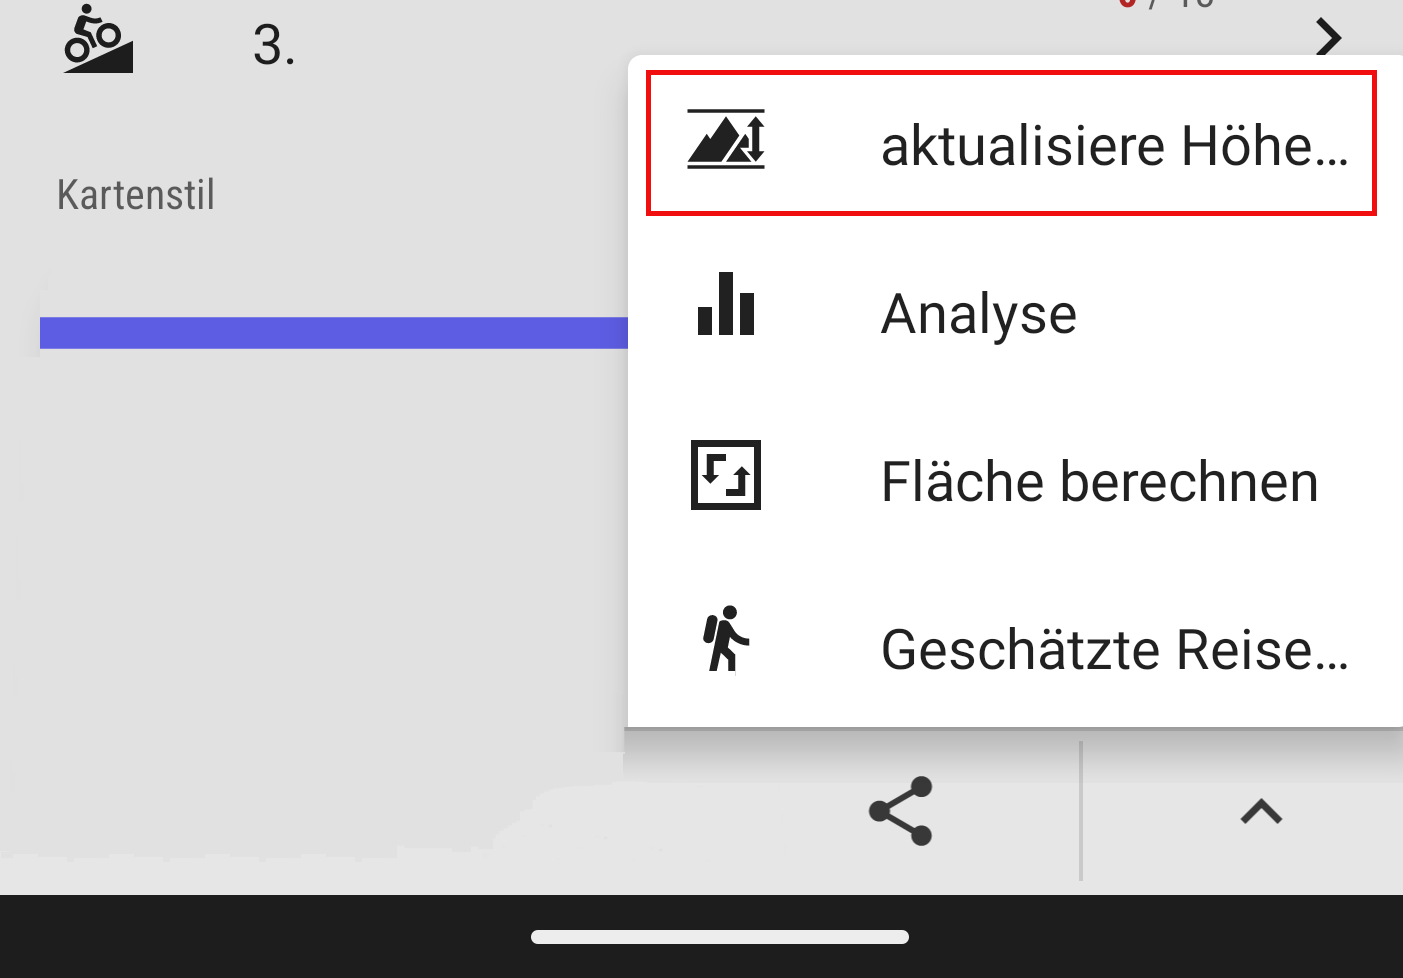Screen dimensions: 1403x978
Task: Tap the empty space between Kartenstil and the menu
Action: (420, 195)
